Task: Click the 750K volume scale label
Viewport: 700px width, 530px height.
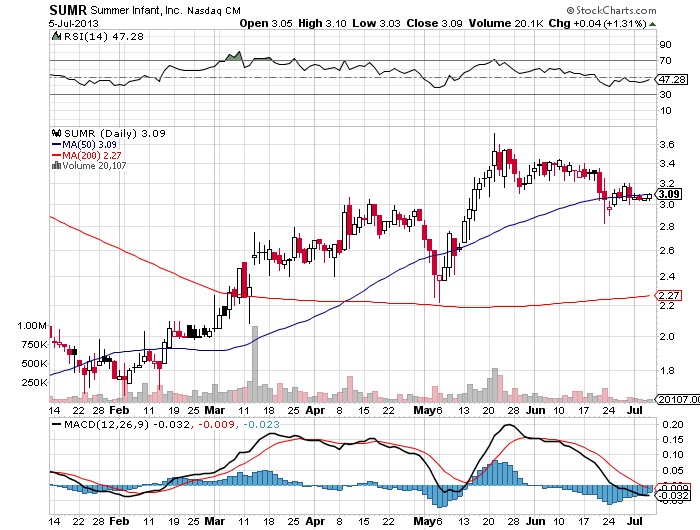Action: click(x=34, y=345)
